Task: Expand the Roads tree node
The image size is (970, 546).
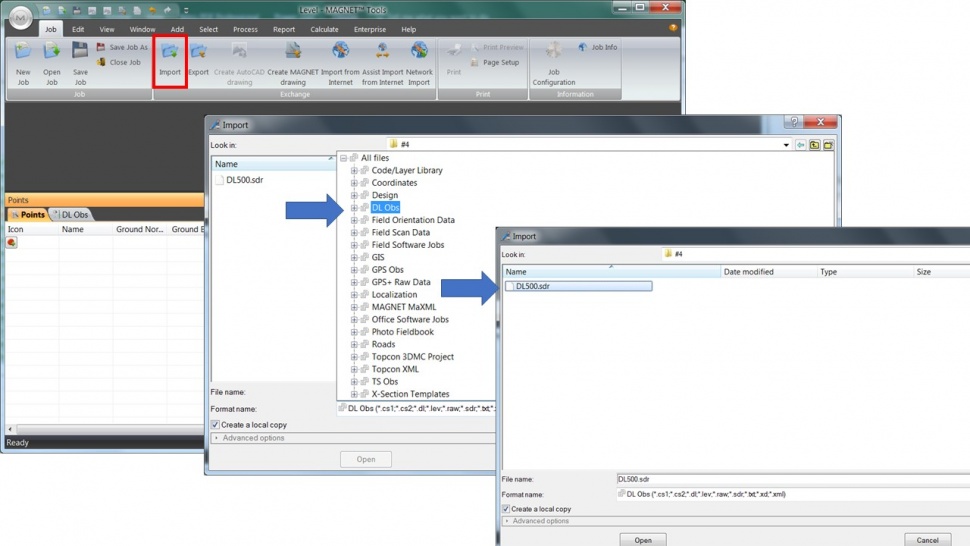Action: (x=354, y=344)
